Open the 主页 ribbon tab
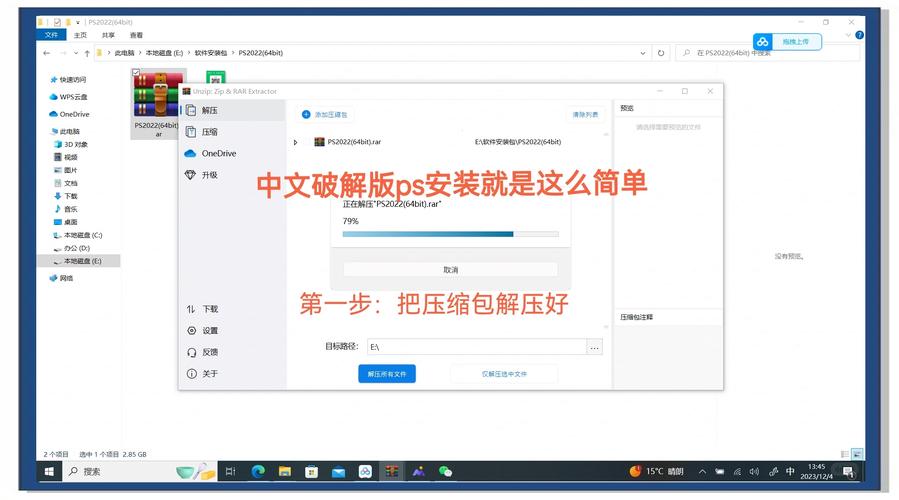This screenshot has width=899, height=500. coord(80,35)
